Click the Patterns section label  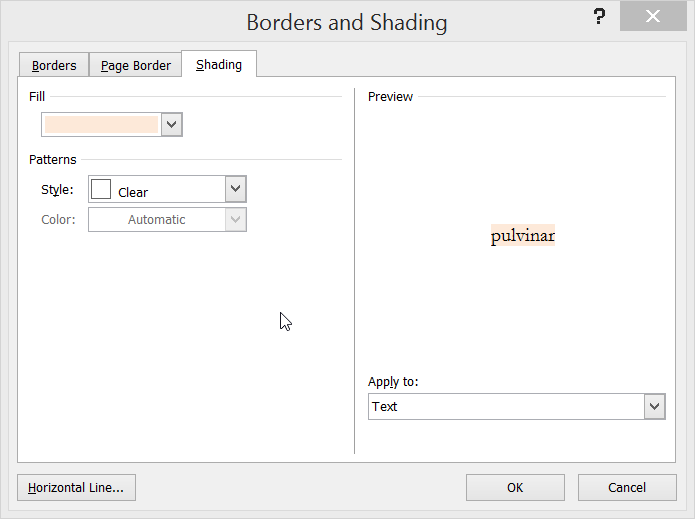(x=53, y=160)
